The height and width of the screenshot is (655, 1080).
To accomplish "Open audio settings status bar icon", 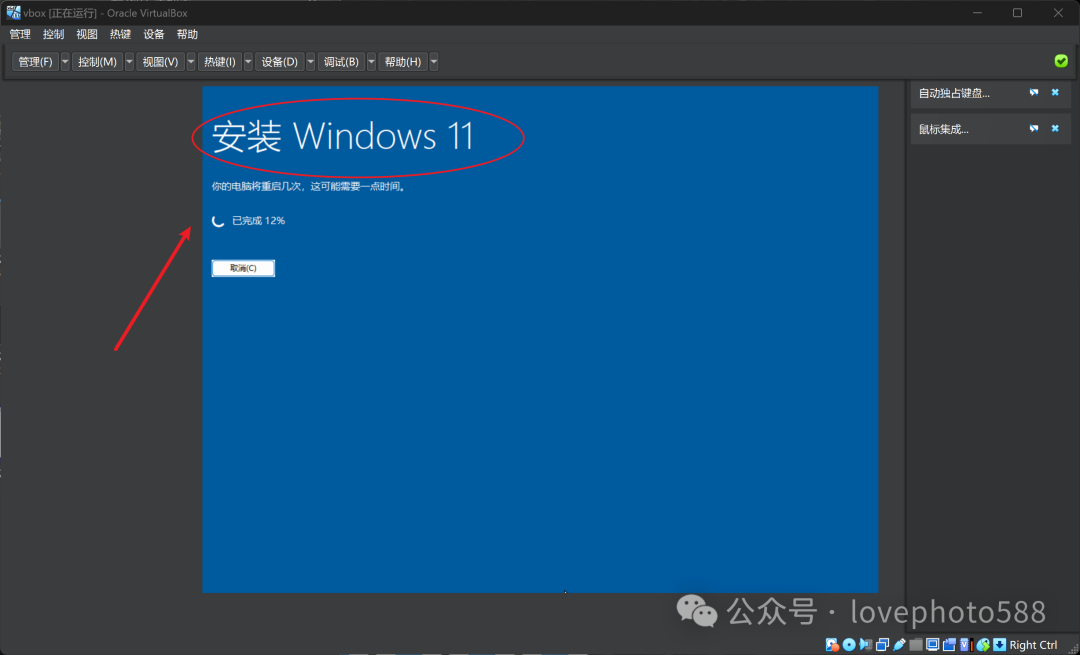I will pos(866,645).
